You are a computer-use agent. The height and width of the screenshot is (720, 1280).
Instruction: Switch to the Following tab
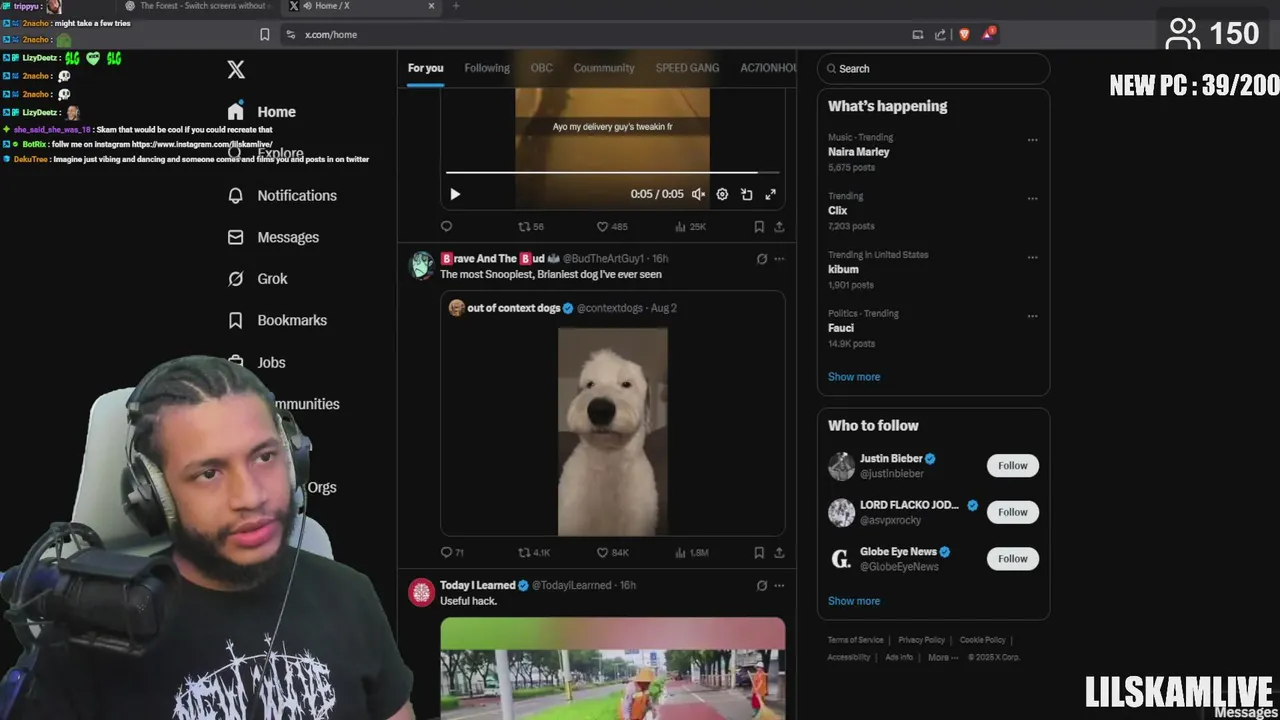click(487, 68)
